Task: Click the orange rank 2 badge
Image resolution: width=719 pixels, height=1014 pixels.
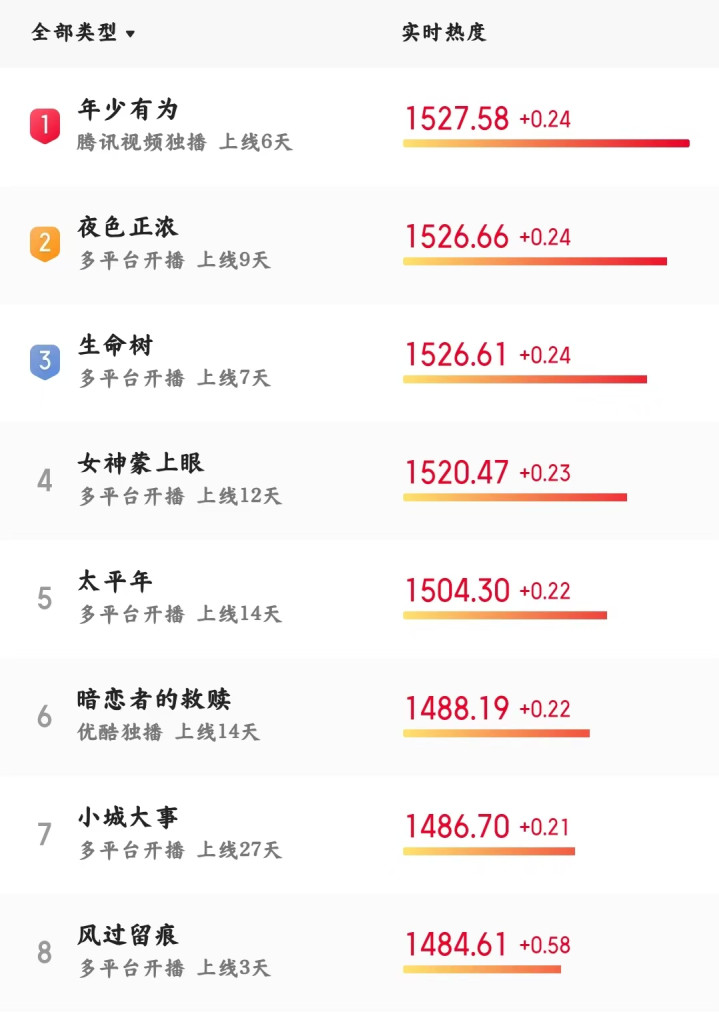Action: tap(44, 243)
